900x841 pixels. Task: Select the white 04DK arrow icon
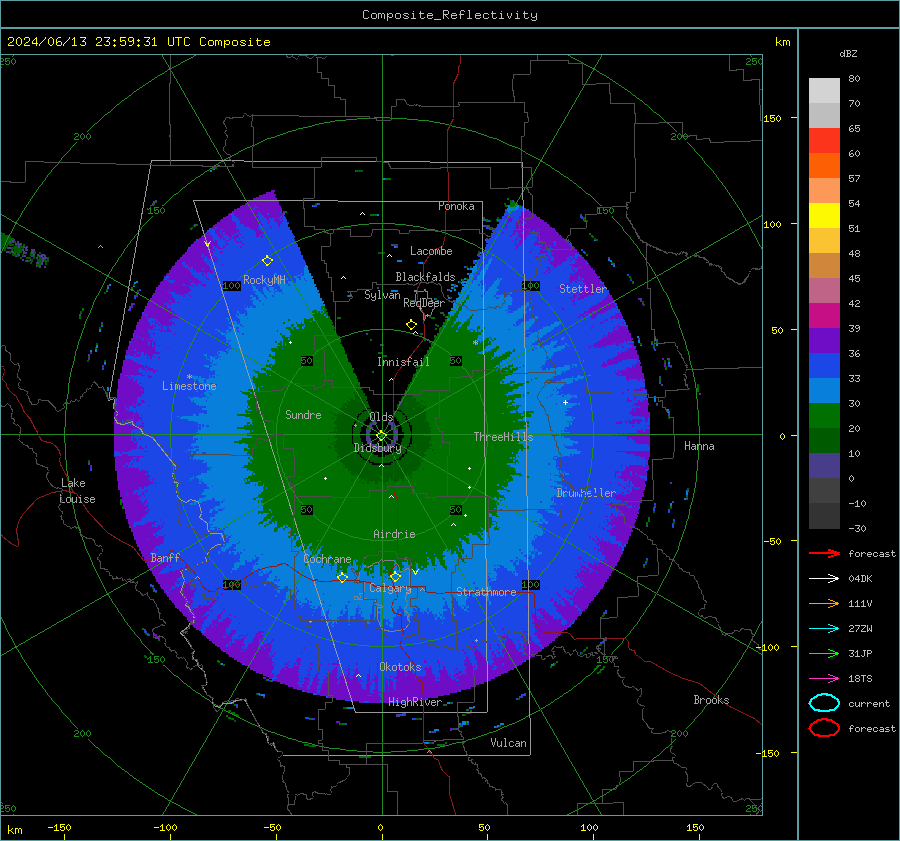tap(824, 579)
